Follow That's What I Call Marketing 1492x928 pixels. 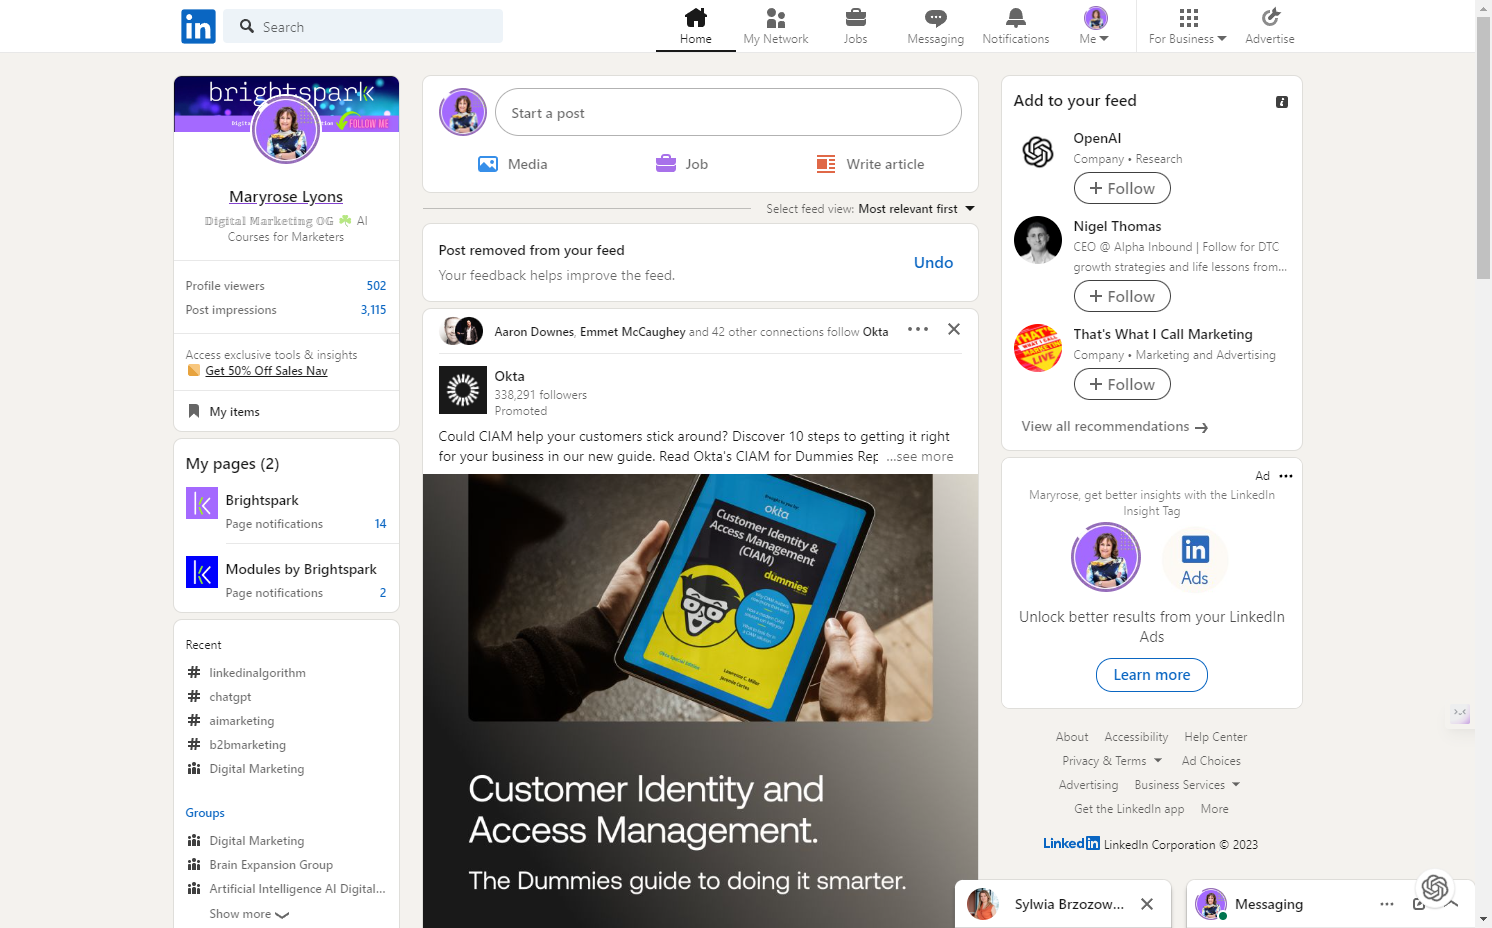(1122, 384)
